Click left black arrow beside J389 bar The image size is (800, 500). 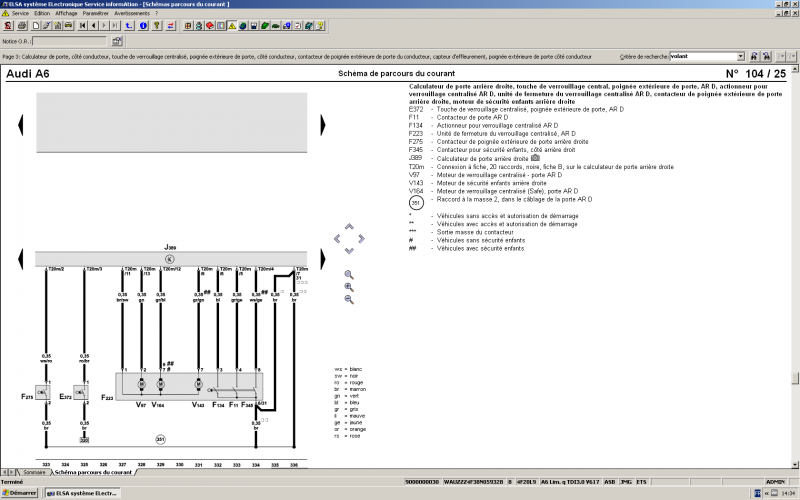coord(20,259)
